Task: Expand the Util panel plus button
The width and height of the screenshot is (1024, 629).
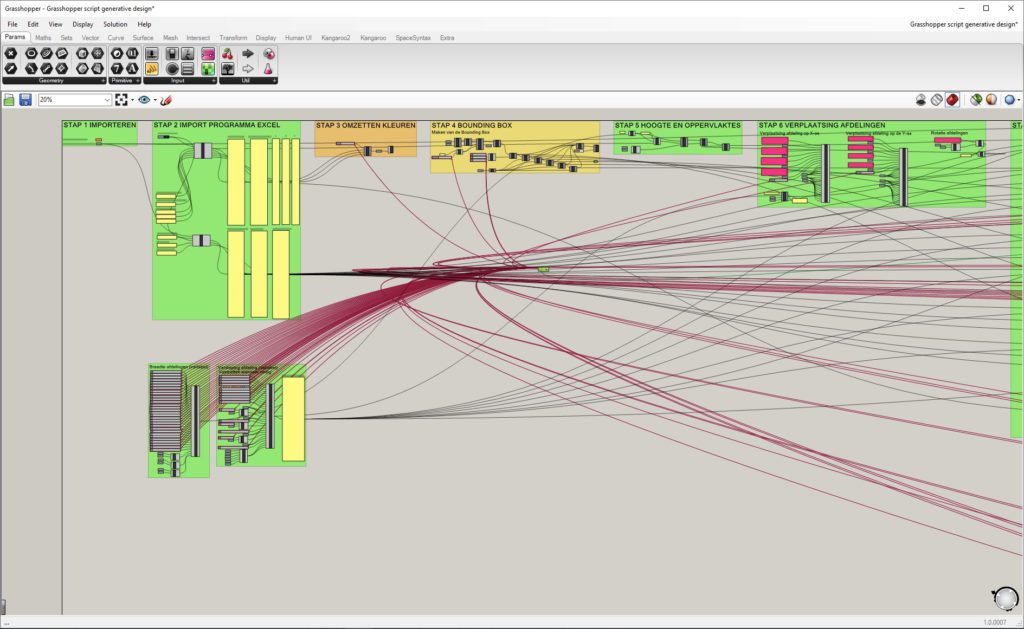Action: coord(274,81)
